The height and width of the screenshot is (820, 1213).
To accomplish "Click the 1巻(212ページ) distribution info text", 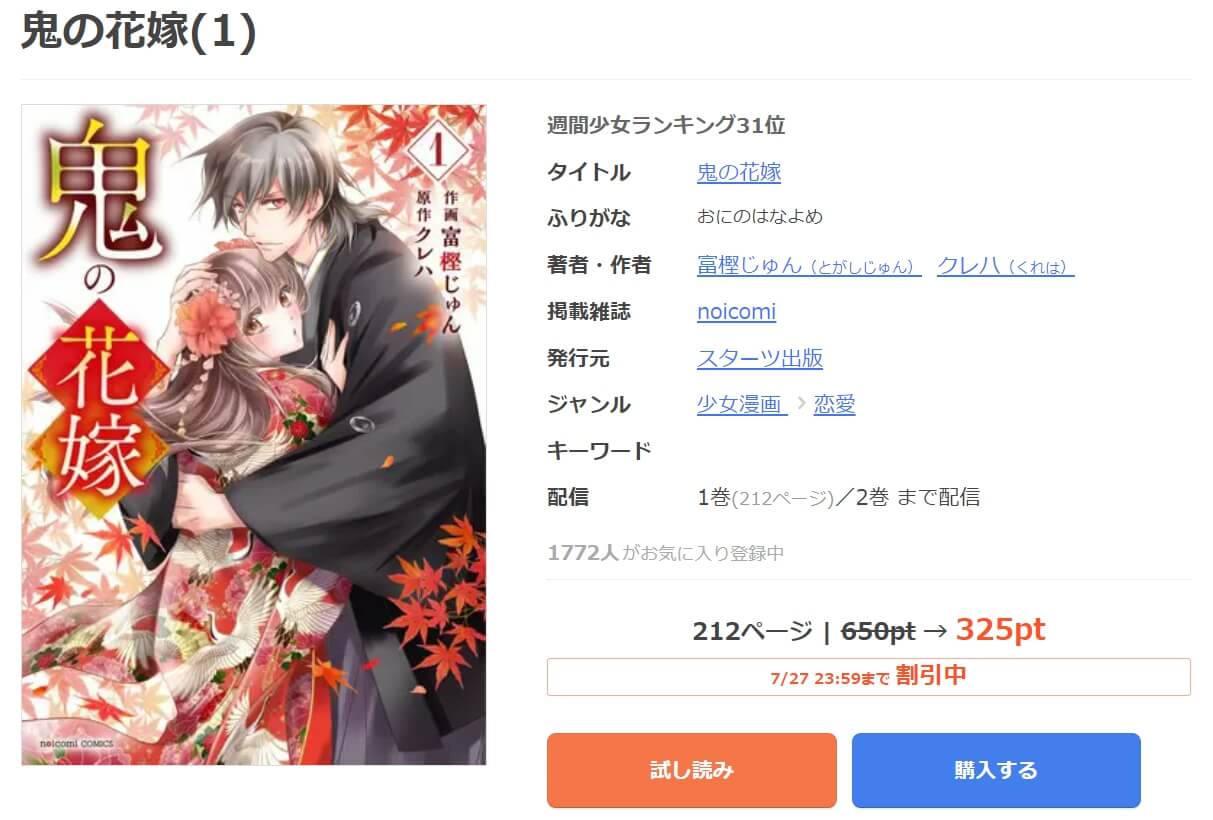I will pos(766,497).
